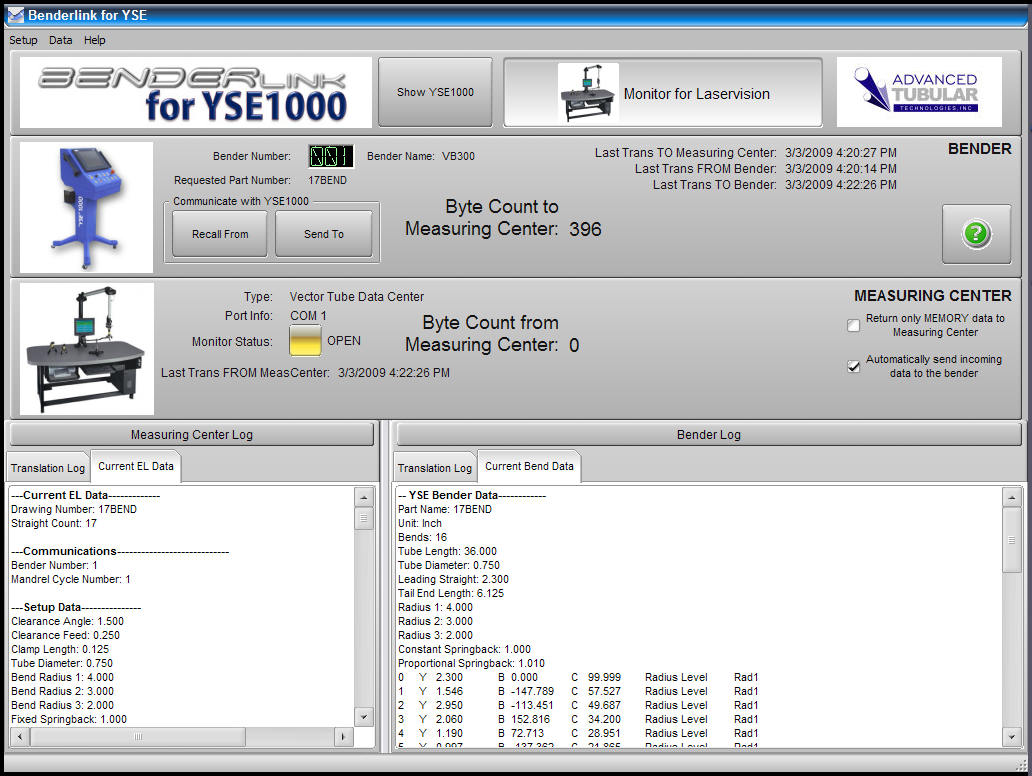Toggle the yellow Monitor Status indicator
The image size is (1032, 776).
pyautogui.click(x=305, y=341)
